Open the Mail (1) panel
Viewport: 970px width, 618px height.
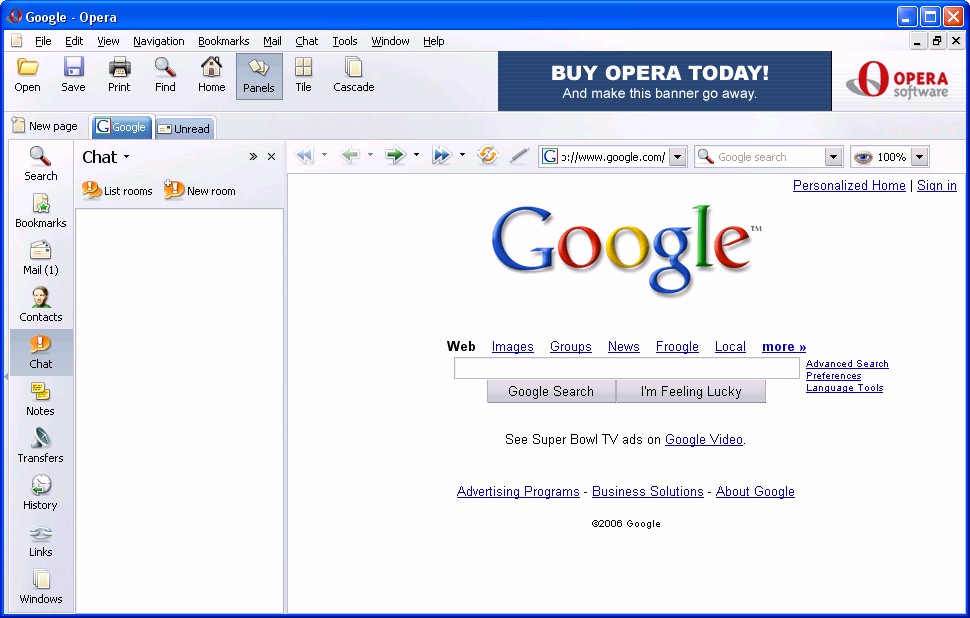[41, 258]
